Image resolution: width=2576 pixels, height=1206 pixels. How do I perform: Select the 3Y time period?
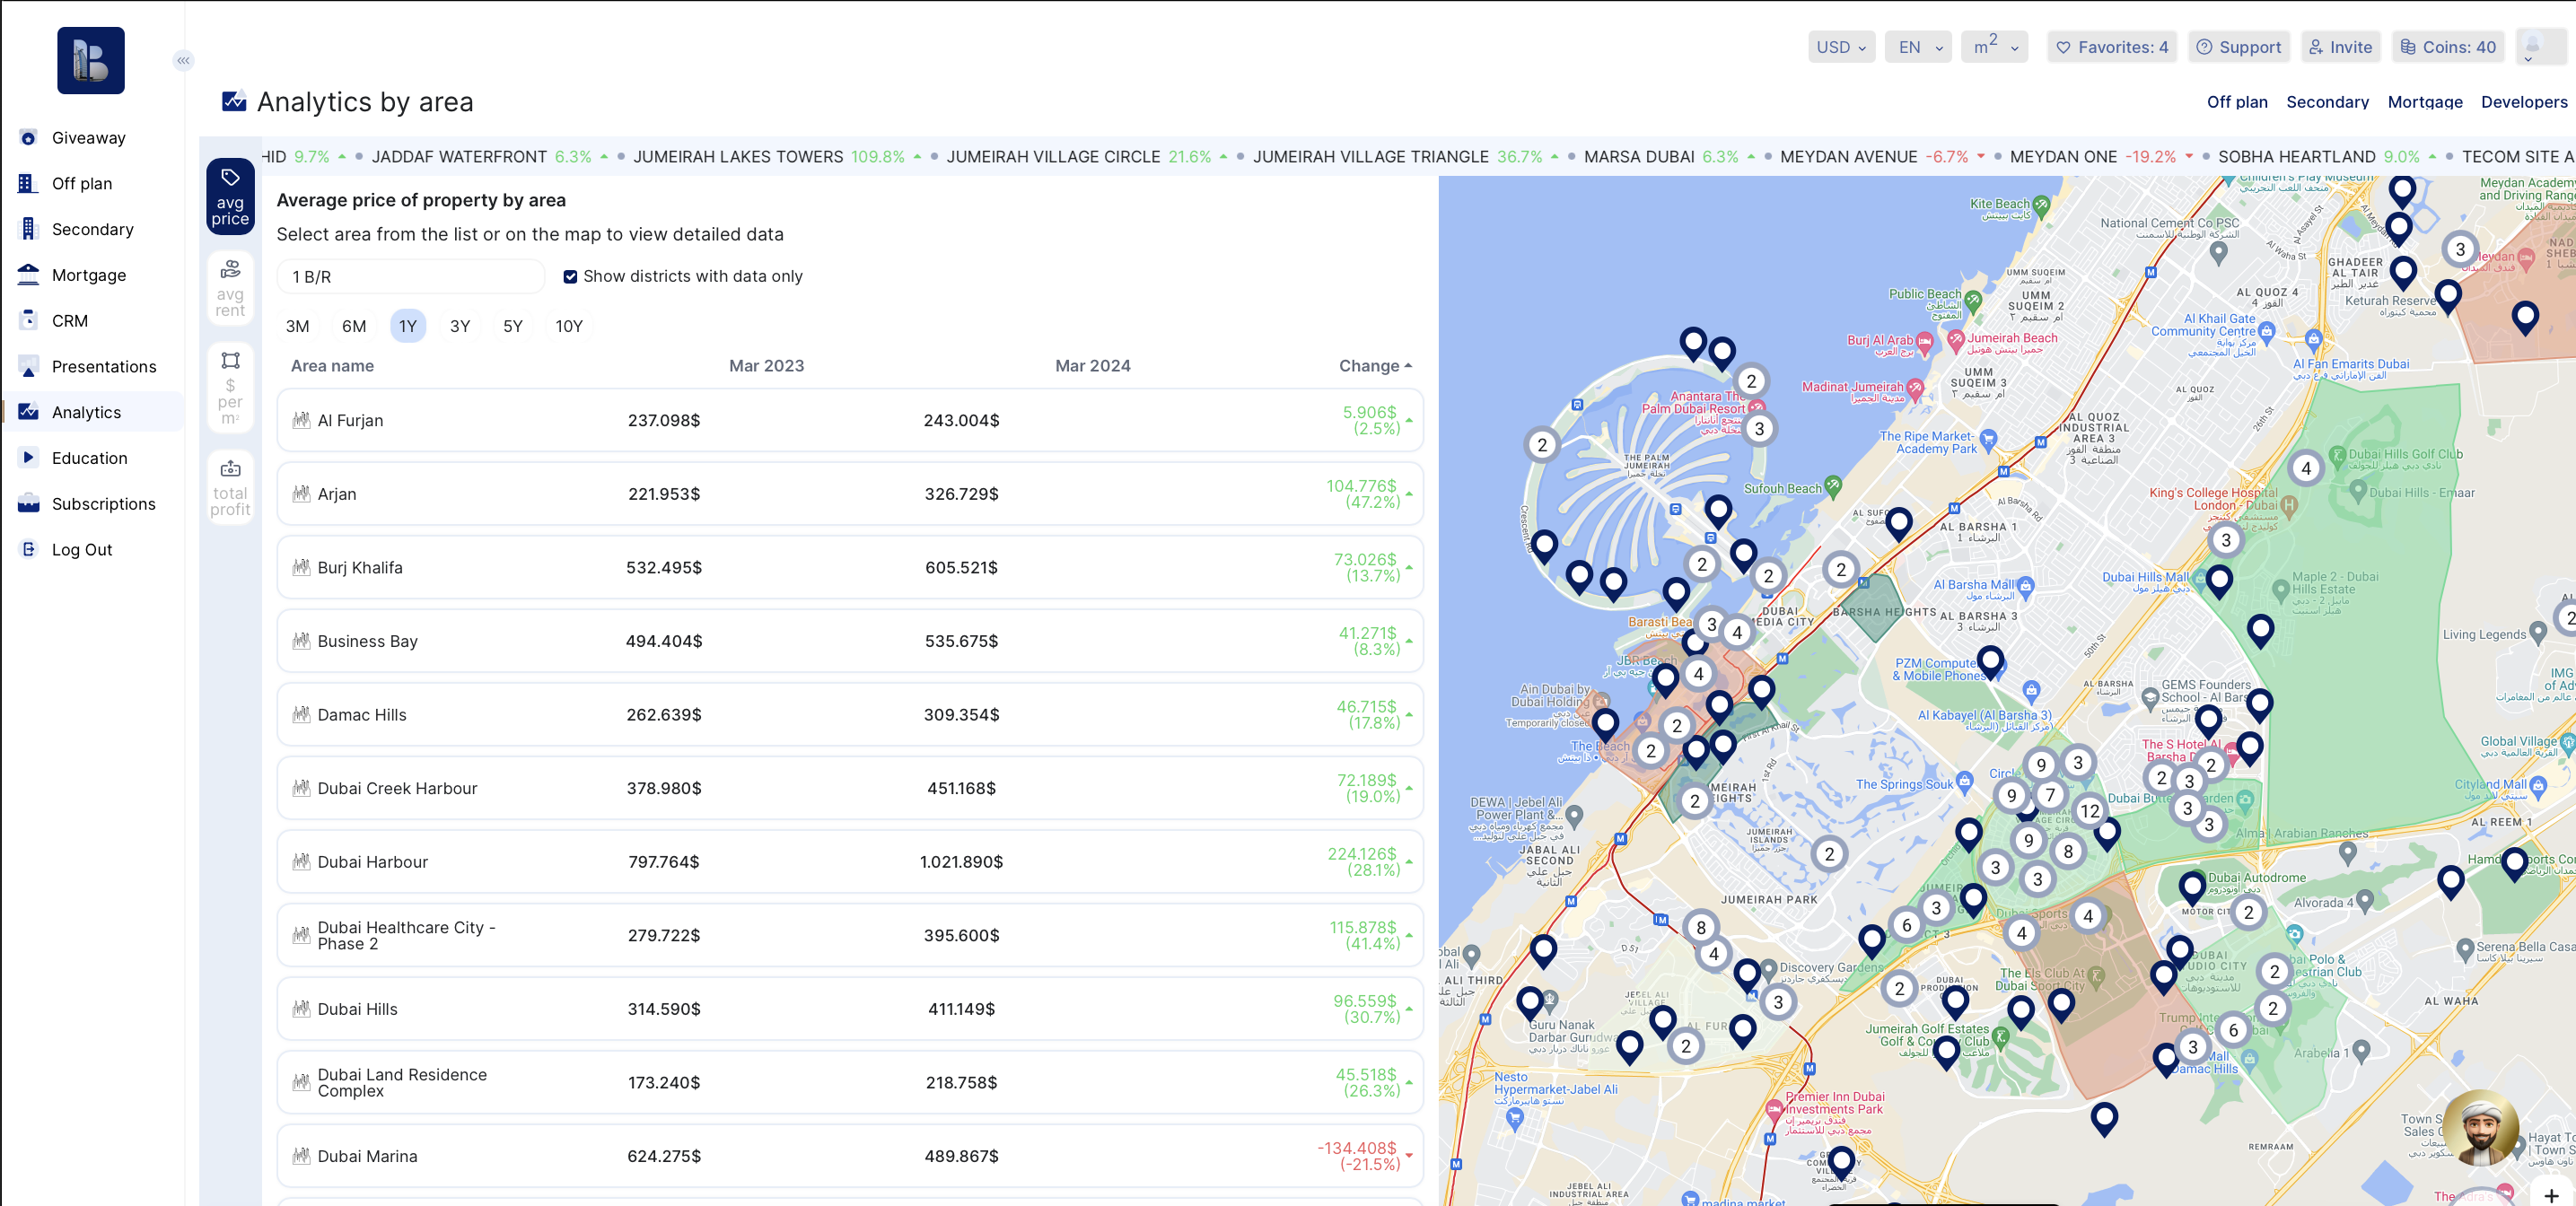click(460, 326)
